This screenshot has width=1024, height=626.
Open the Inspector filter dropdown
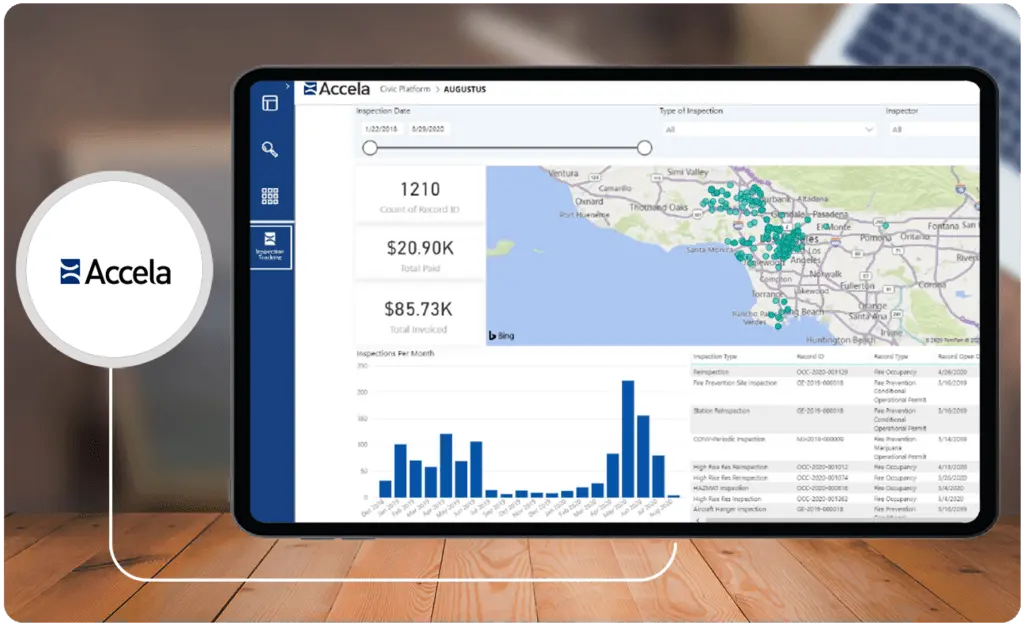coord(933,129)
